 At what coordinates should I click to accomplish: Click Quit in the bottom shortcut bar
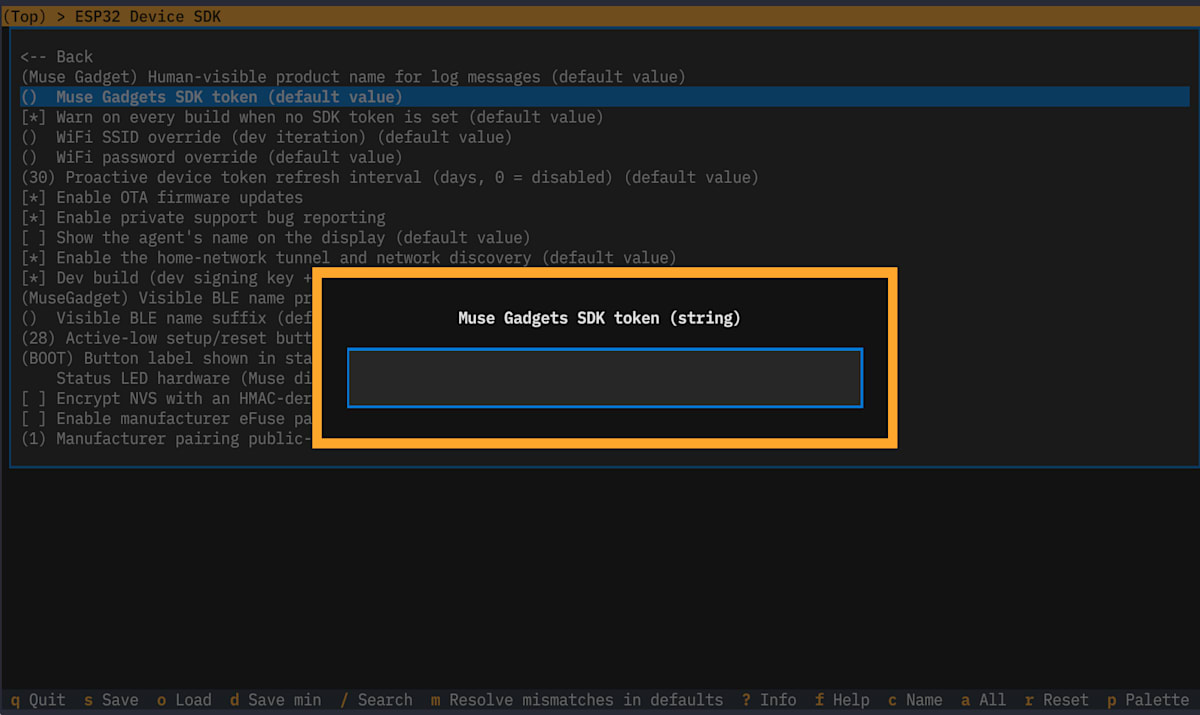pos(38,700)
